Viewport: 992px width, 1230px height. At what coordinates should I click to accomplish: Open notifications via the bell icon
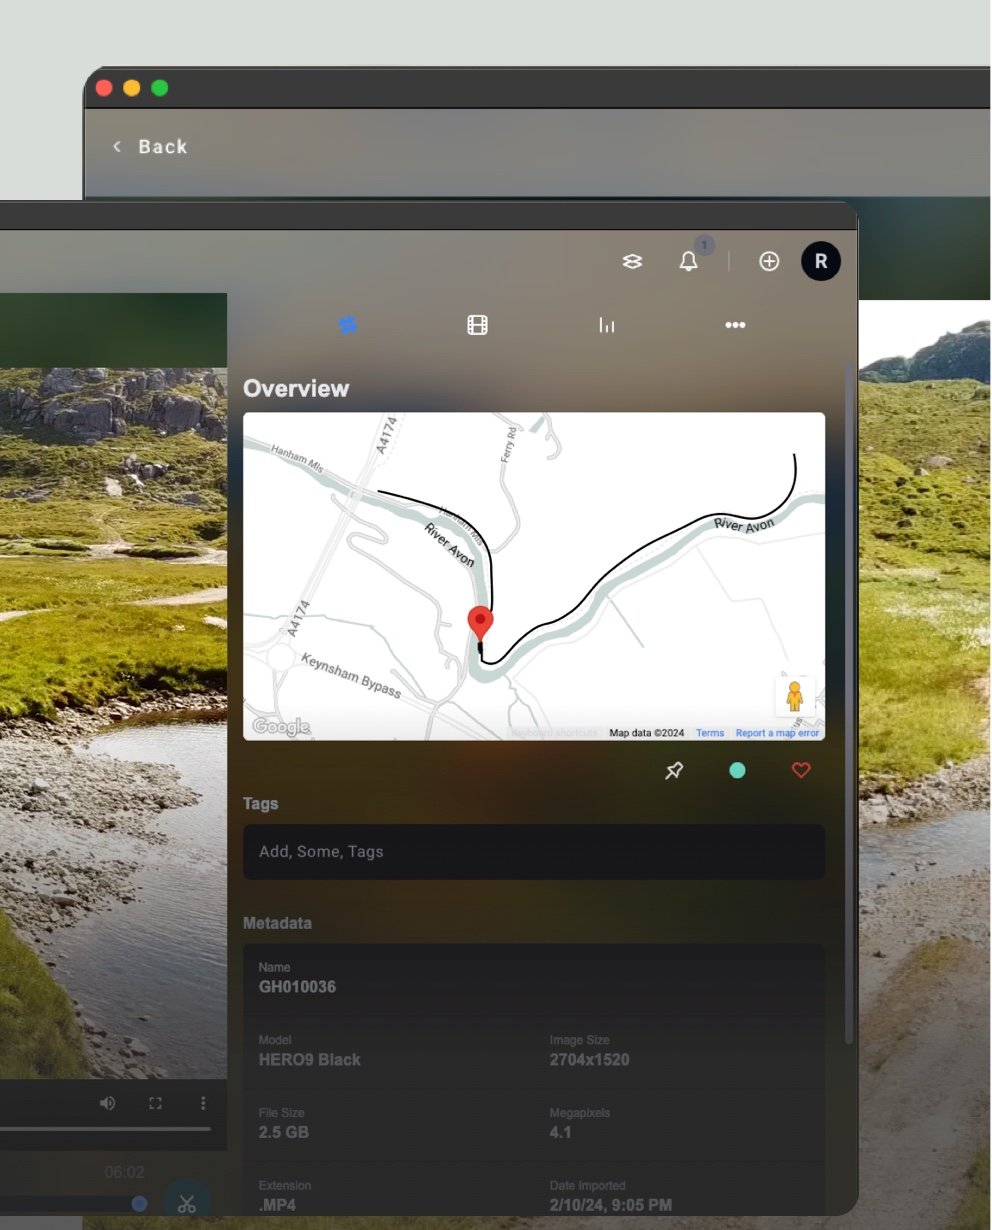689,262
